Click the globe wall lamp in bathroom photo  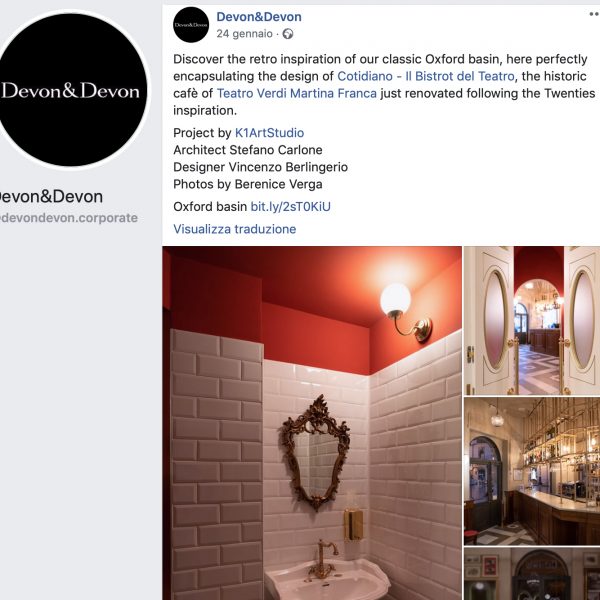pos(406,312)
